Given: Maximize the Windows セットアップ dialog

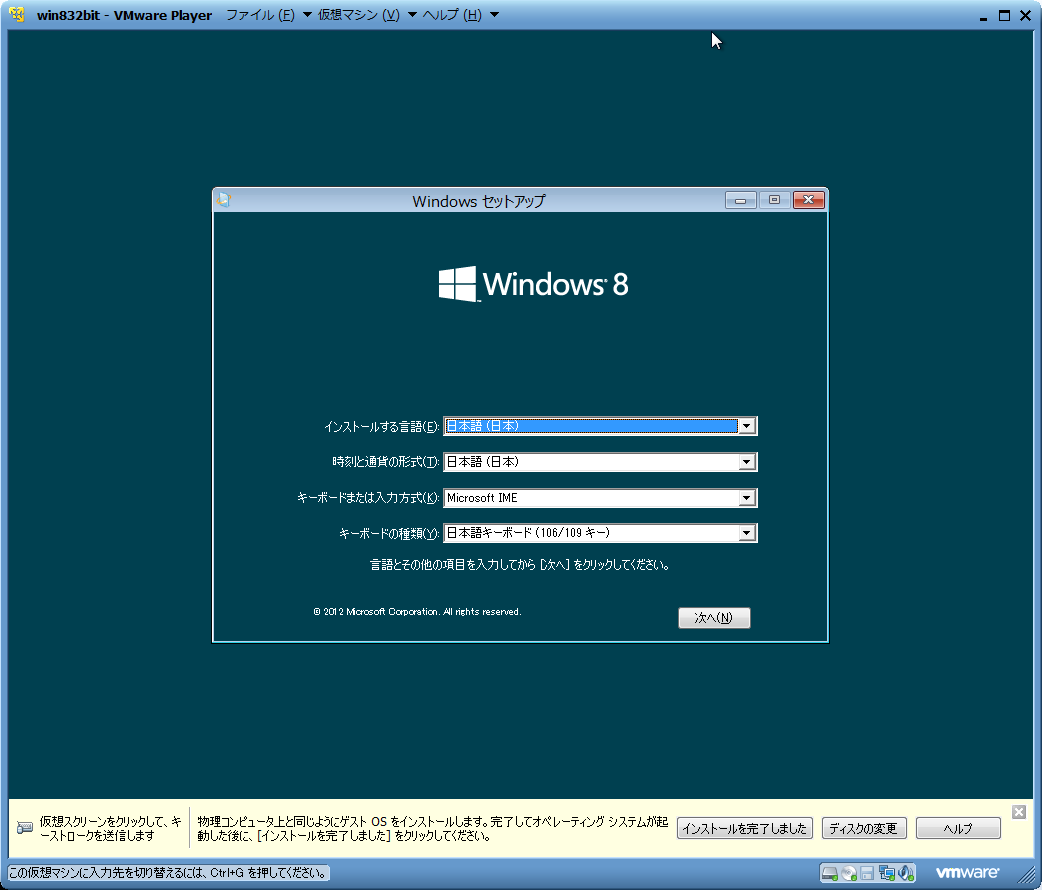Looking at the screenshot, I should pyautogui.click(x=774, y=200).
